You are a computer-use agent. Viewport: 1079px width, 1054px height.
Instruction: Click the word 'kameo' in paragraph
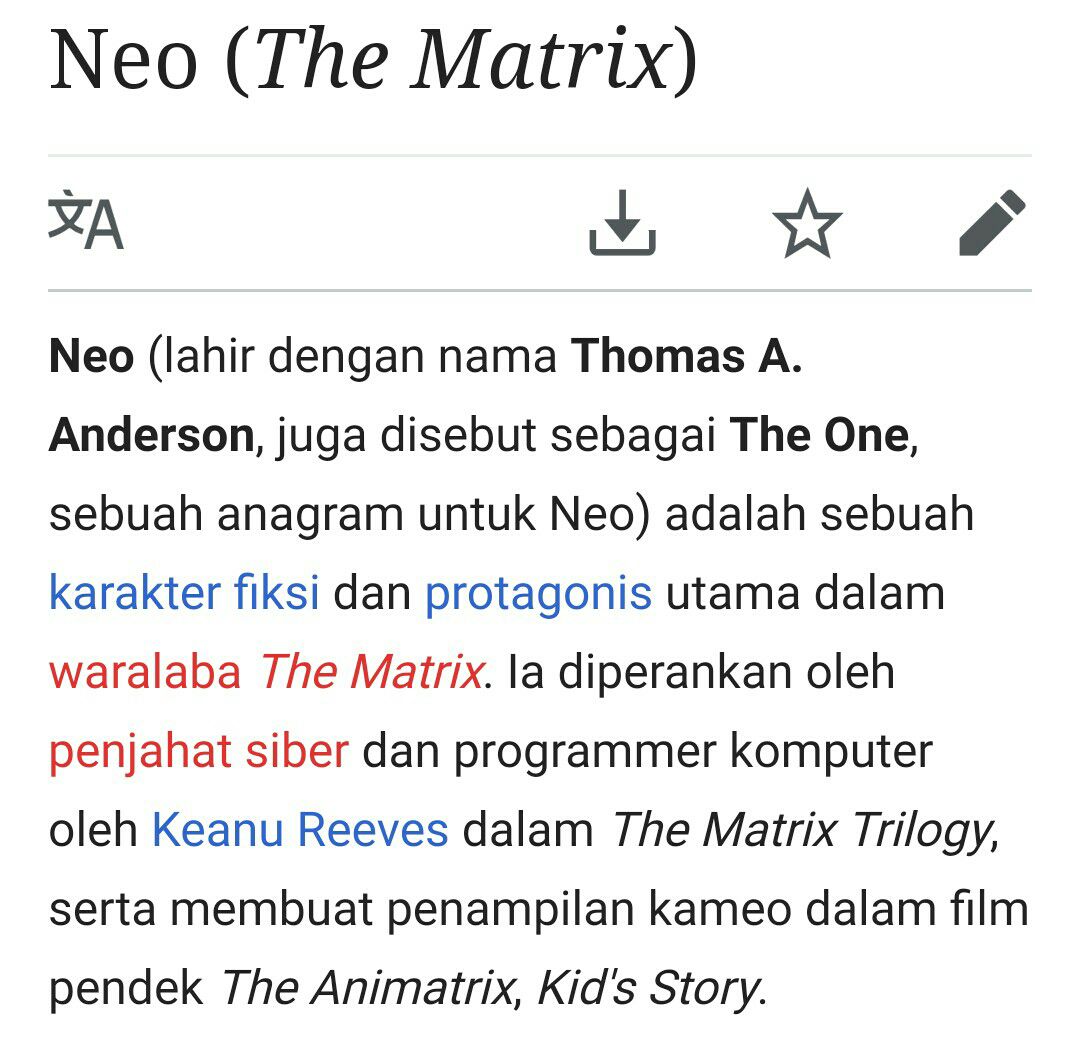point(720,909)
